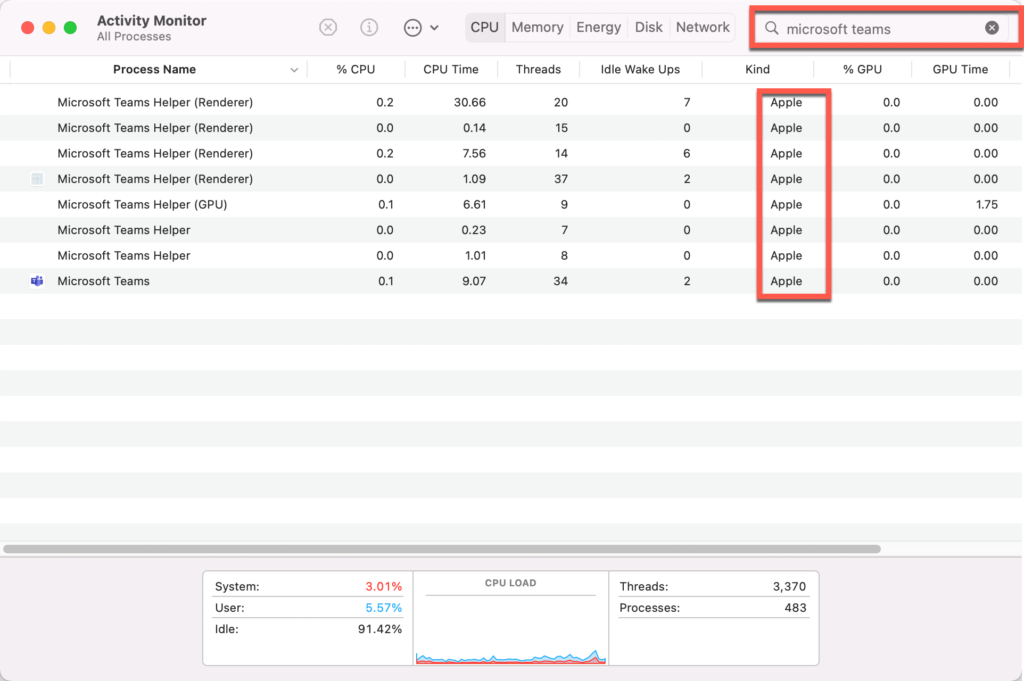Viewport: 1024px width, 681px height.
Task: Expand the chevron beside the ellipsis button
Action: [x=434, y=28]
